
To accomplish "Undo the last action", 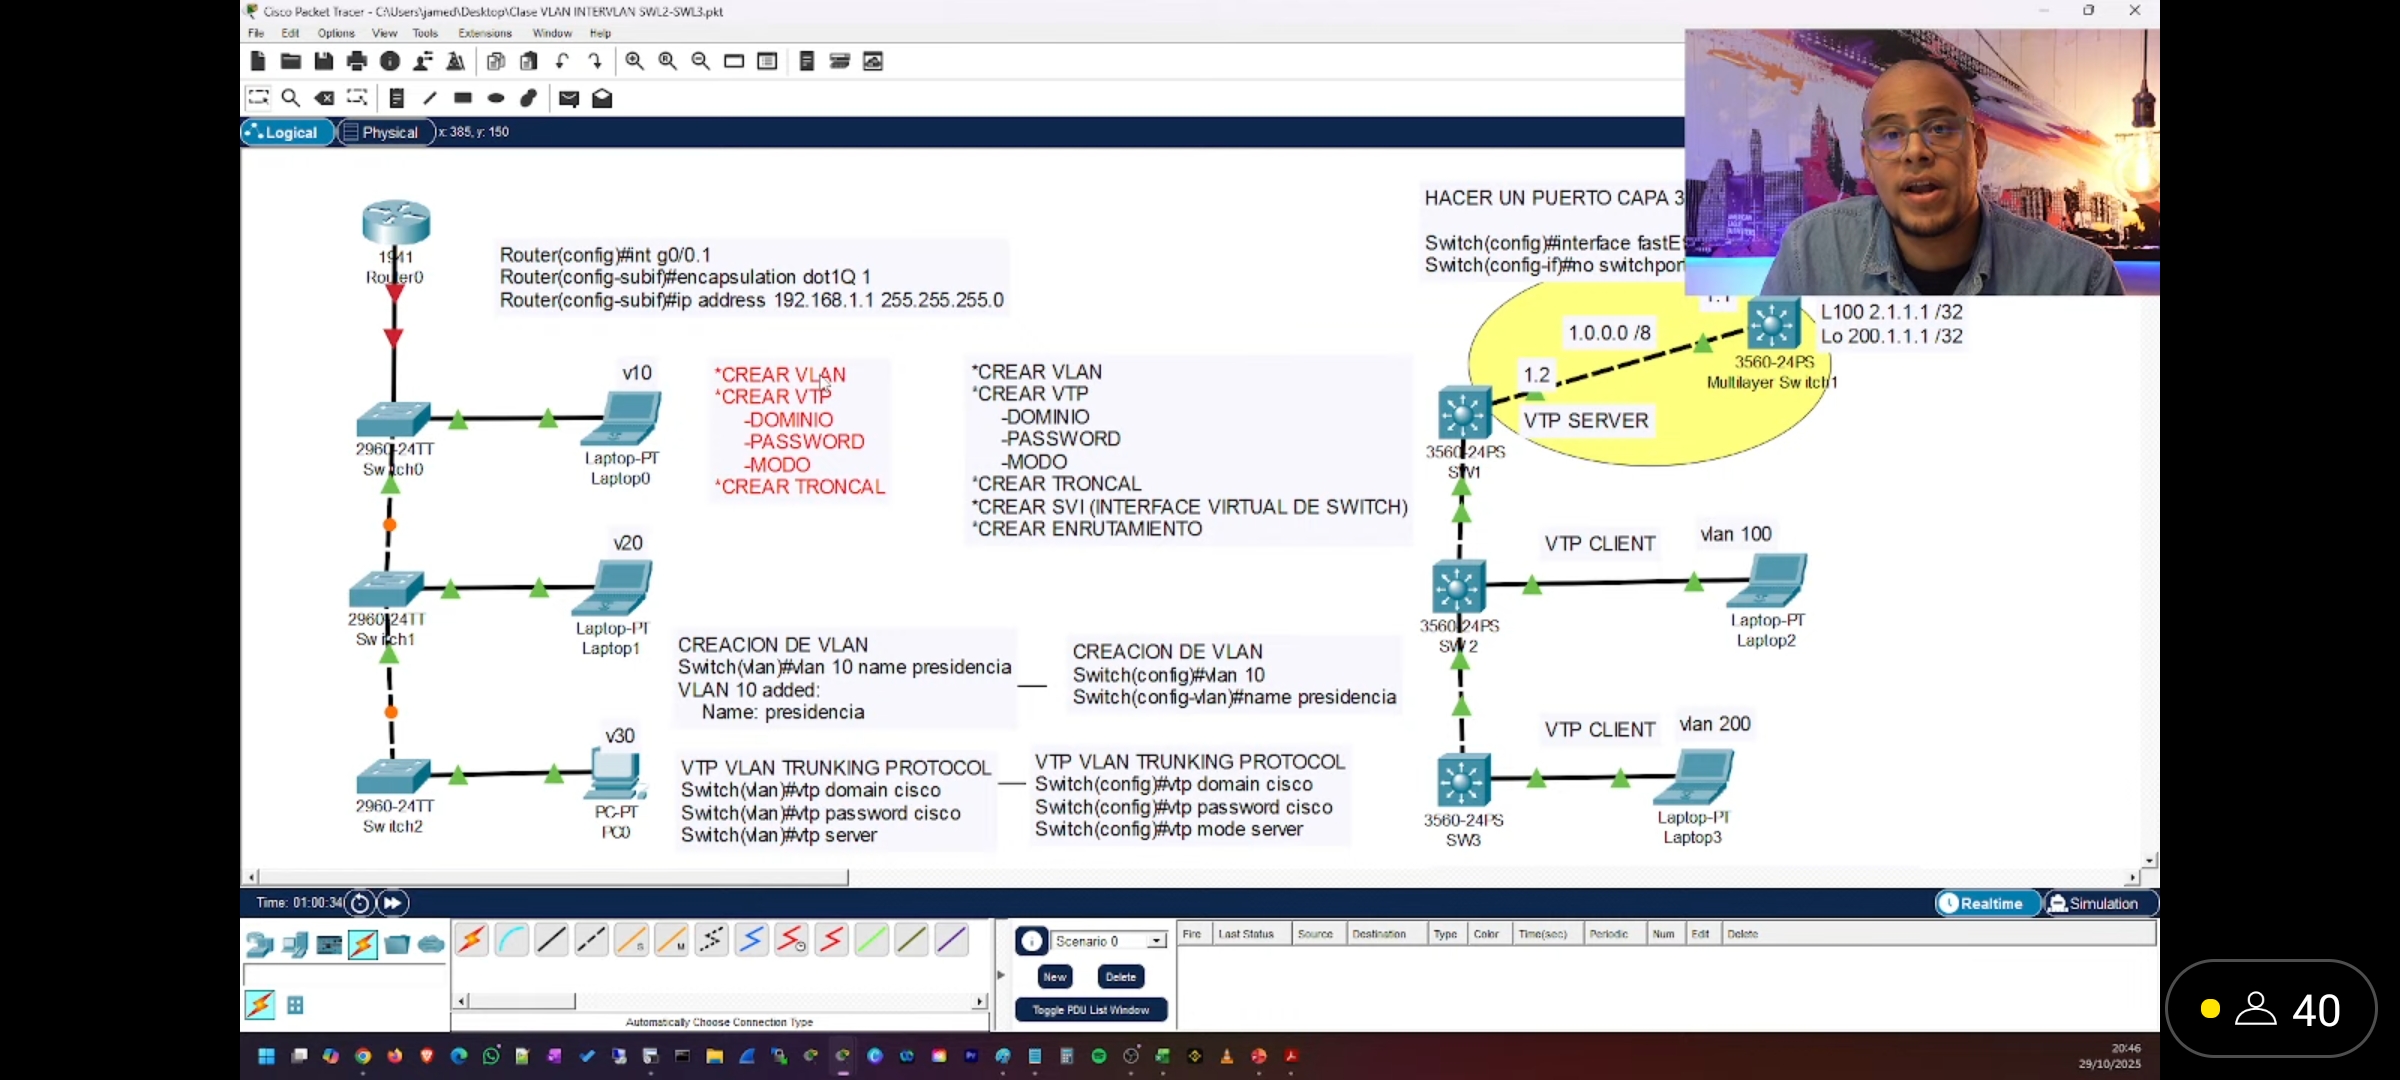I will click(562, 61).
